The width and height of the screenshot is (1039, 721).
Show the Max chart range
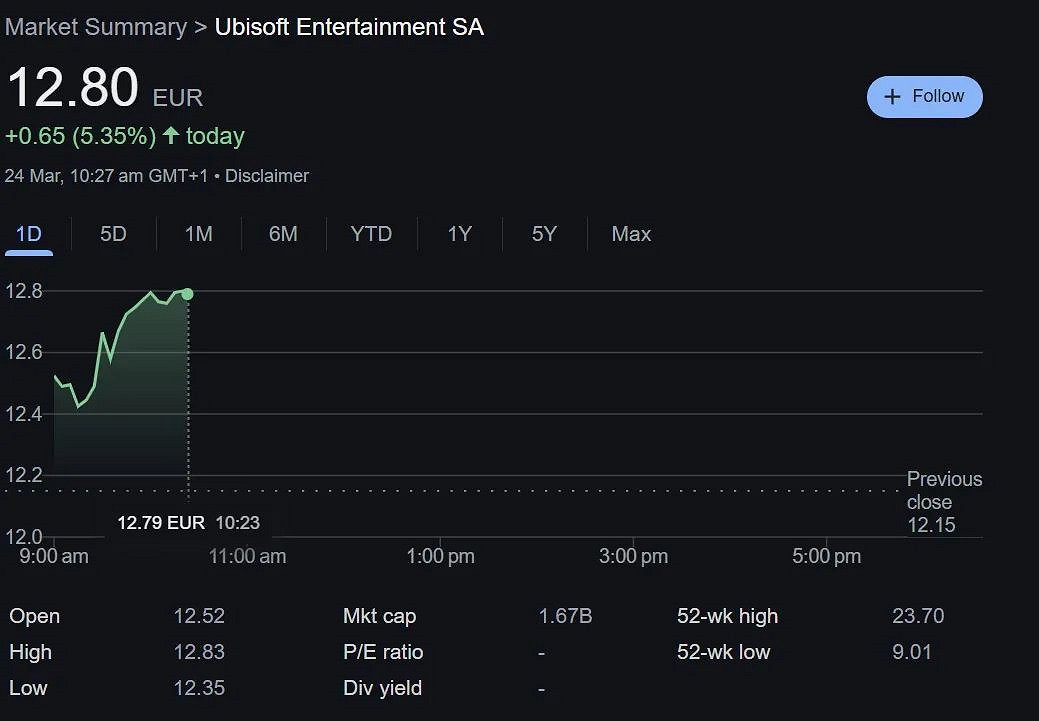(x=631, y=234)
